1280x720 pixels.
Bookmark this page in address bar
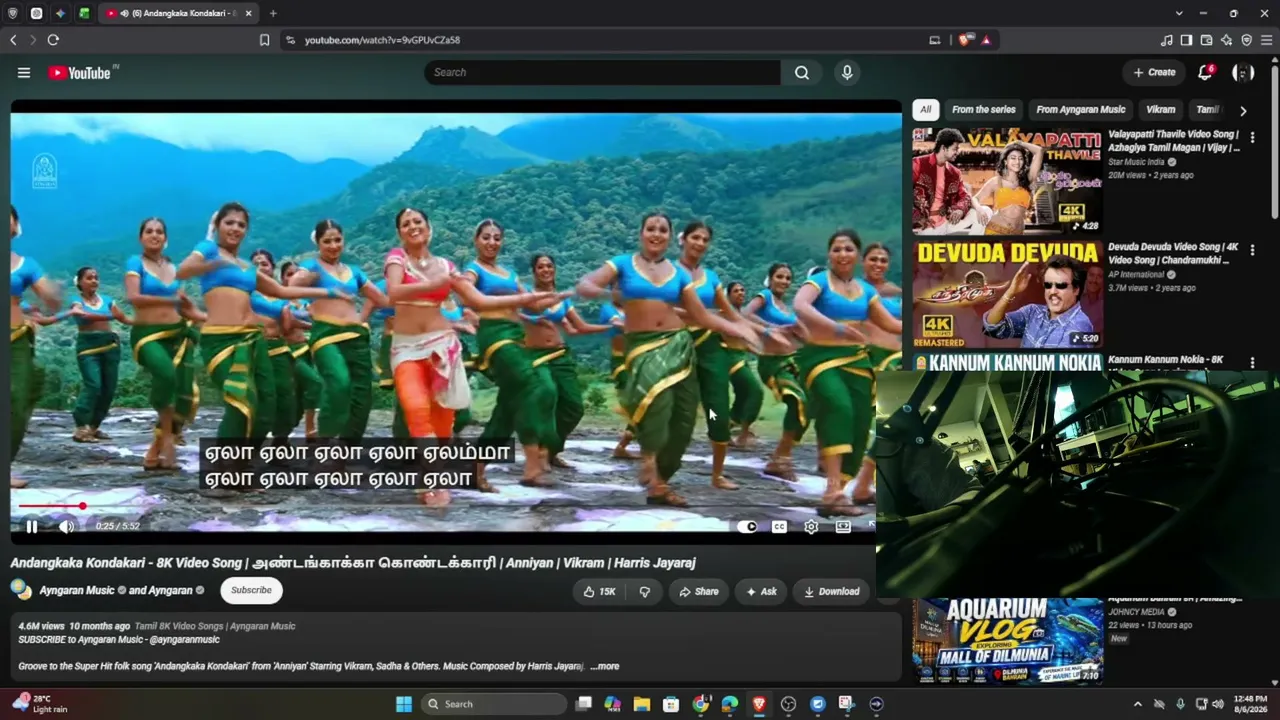click(264, 40)
